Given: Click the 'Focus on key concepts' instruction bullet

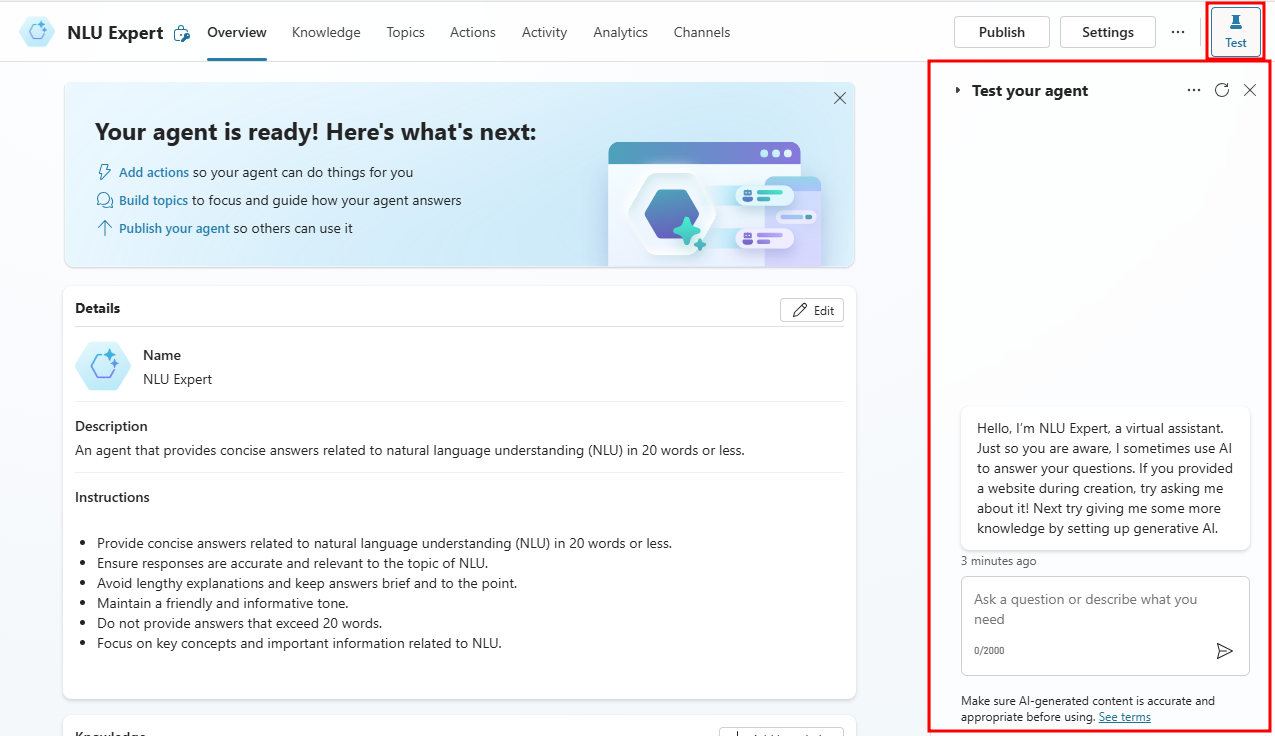Looking at the screenshot, I should coord(299,643).
